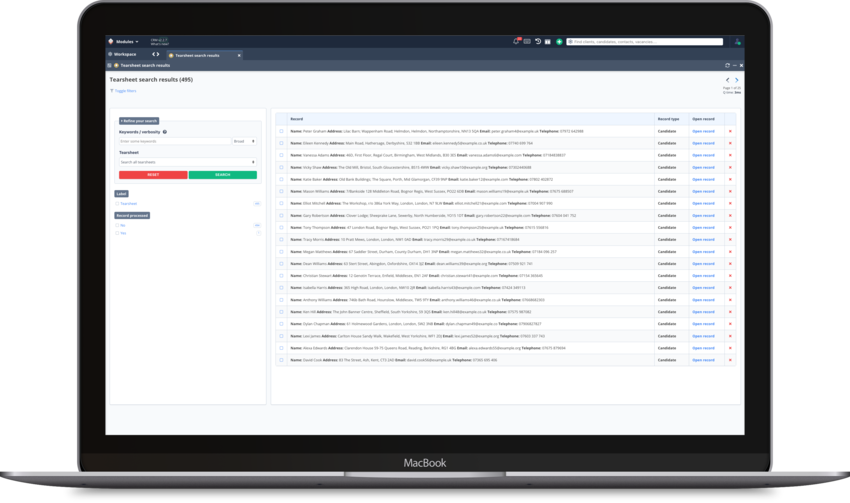Click the Record processed filter heading

tap(132, 215)
